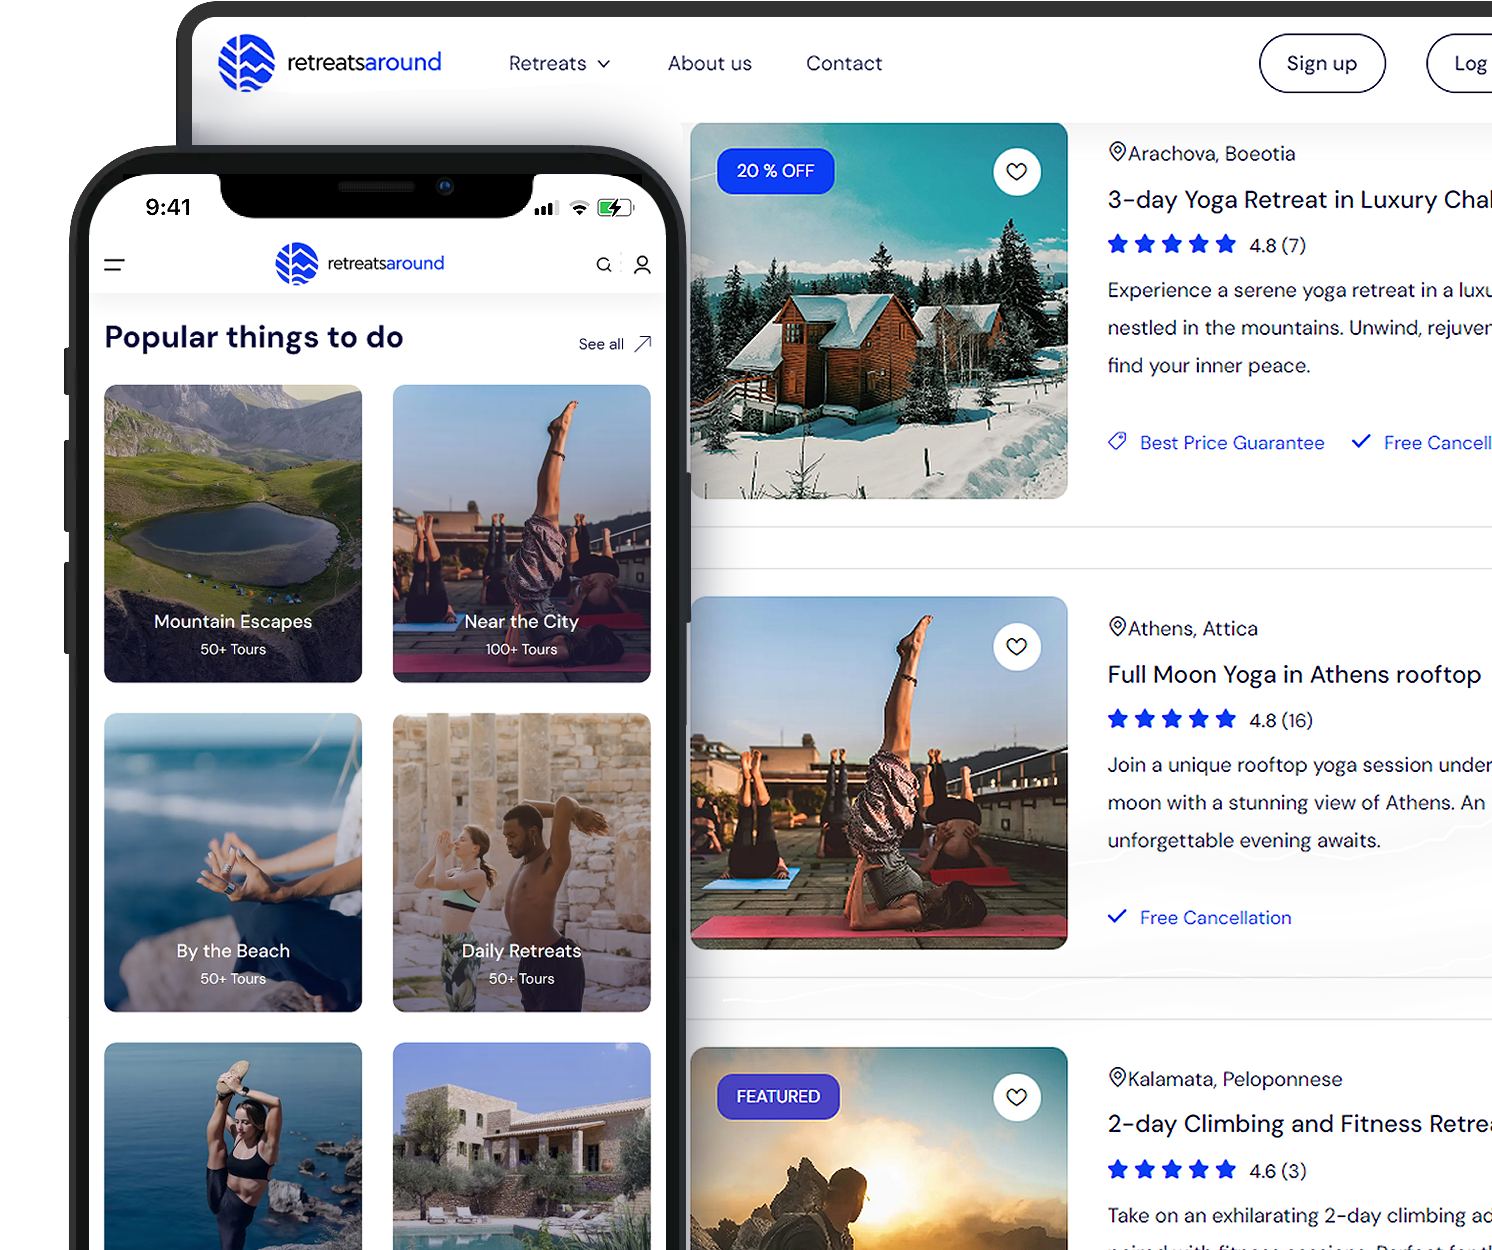Image resolution: width=1492 pixels, height=1250 pixels.
Task: Open the Mountain Escapes card
Action: click(x=233, y=534)
